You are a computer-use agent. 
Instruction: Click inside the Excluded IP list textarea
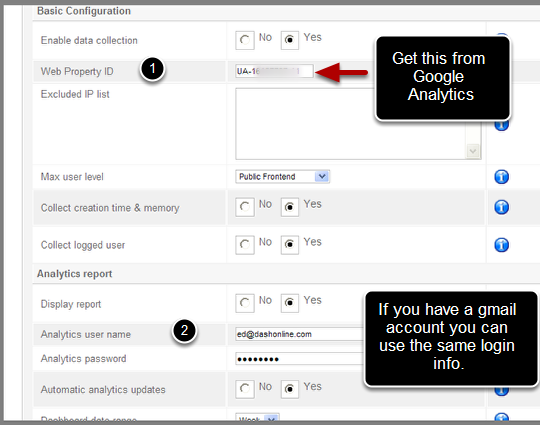coord(350,124)
